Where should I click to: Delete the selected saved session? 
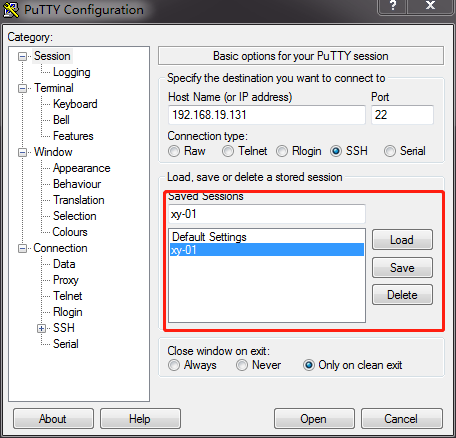pyautogui.click(x=402, y=295)
